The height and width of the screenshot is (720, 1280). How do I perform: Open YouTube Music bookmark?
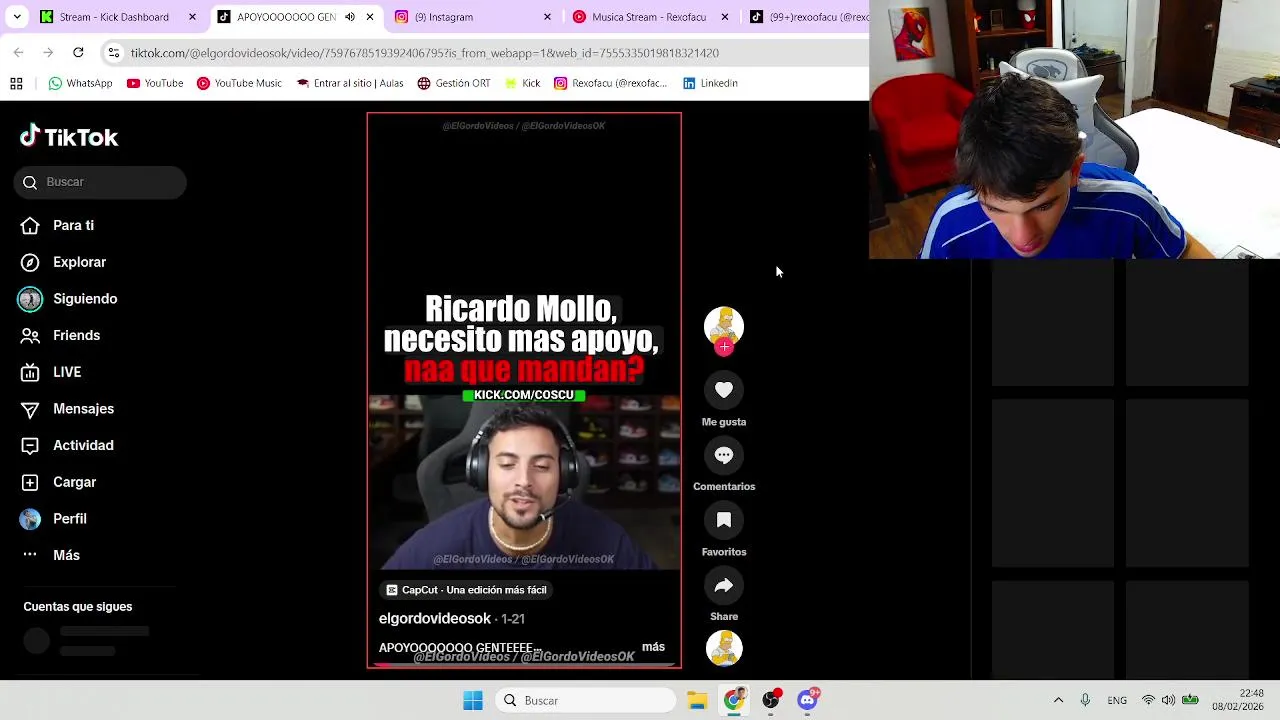coord(239,84)
